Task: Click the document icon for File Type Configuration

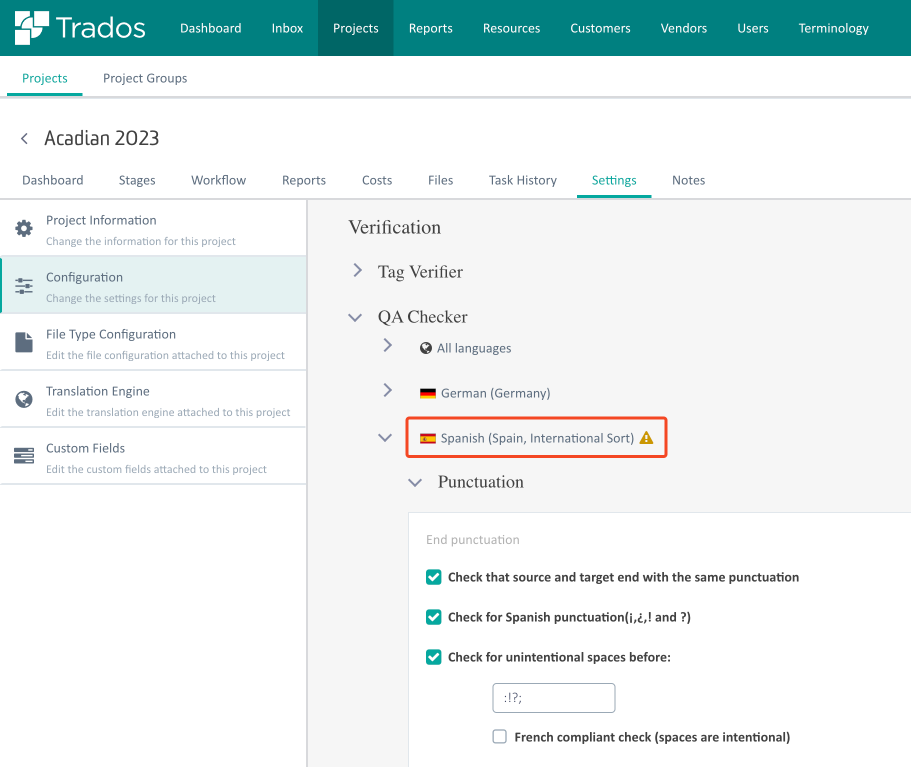Action: (24, 342)
